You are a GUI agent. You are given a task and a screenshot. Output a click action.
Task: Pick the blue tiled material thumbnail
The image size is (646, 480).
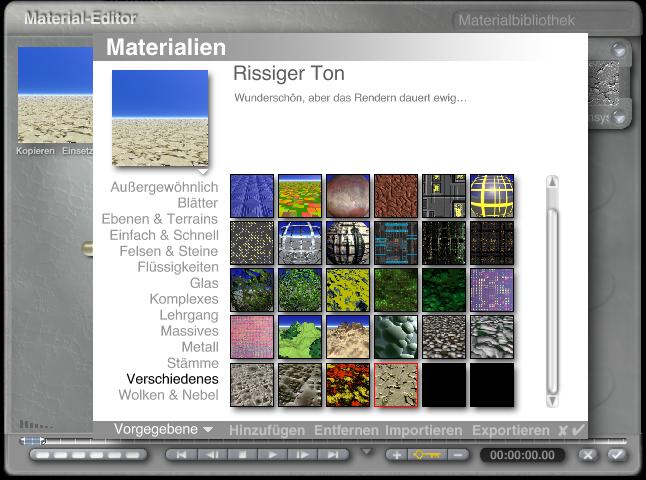click(252, 196)
